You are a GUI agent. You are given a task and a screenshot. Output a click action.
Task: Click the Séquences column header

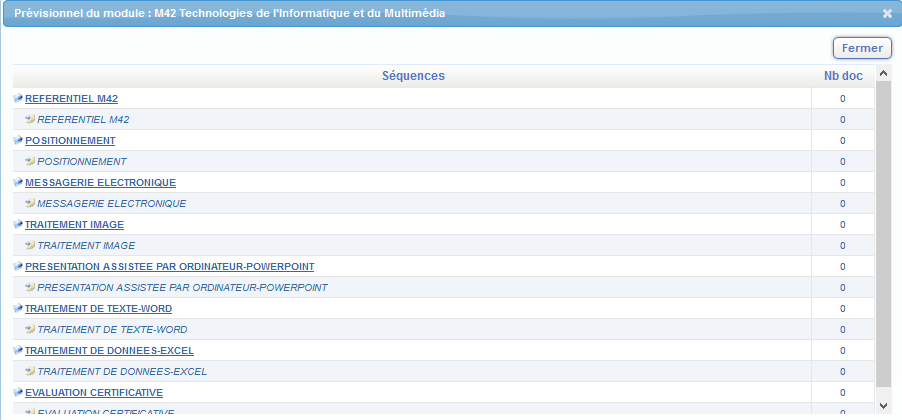pyautogui.click(x=413, y=76)
